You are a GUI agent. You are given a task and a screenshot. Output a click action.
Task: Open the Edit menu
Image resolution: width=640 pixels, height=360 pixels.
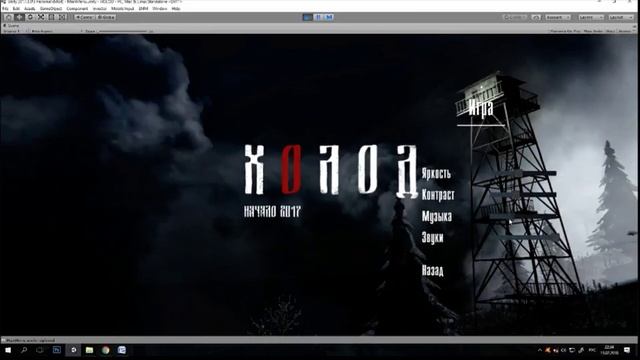coord(16,9)
